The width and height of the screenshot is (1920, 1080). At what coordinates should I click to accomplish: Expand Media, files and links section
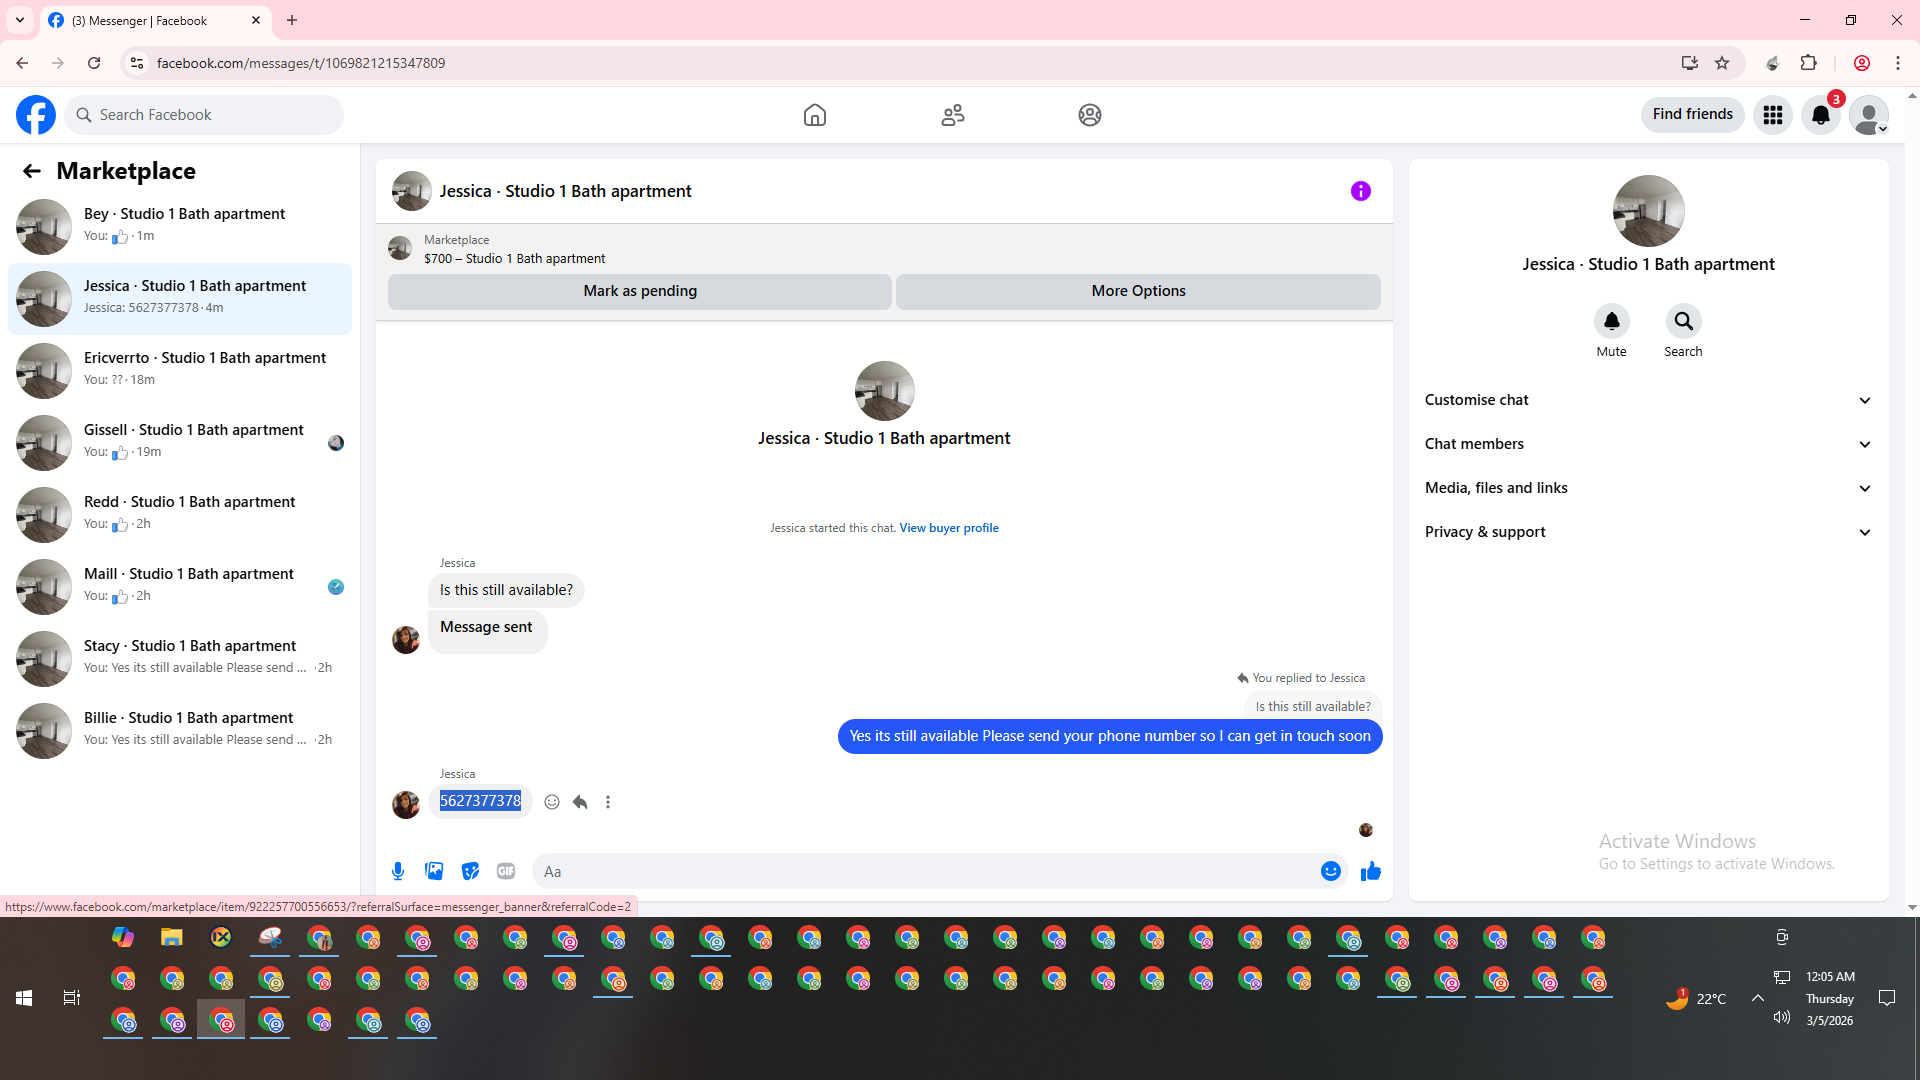(x=1648, y=488)
